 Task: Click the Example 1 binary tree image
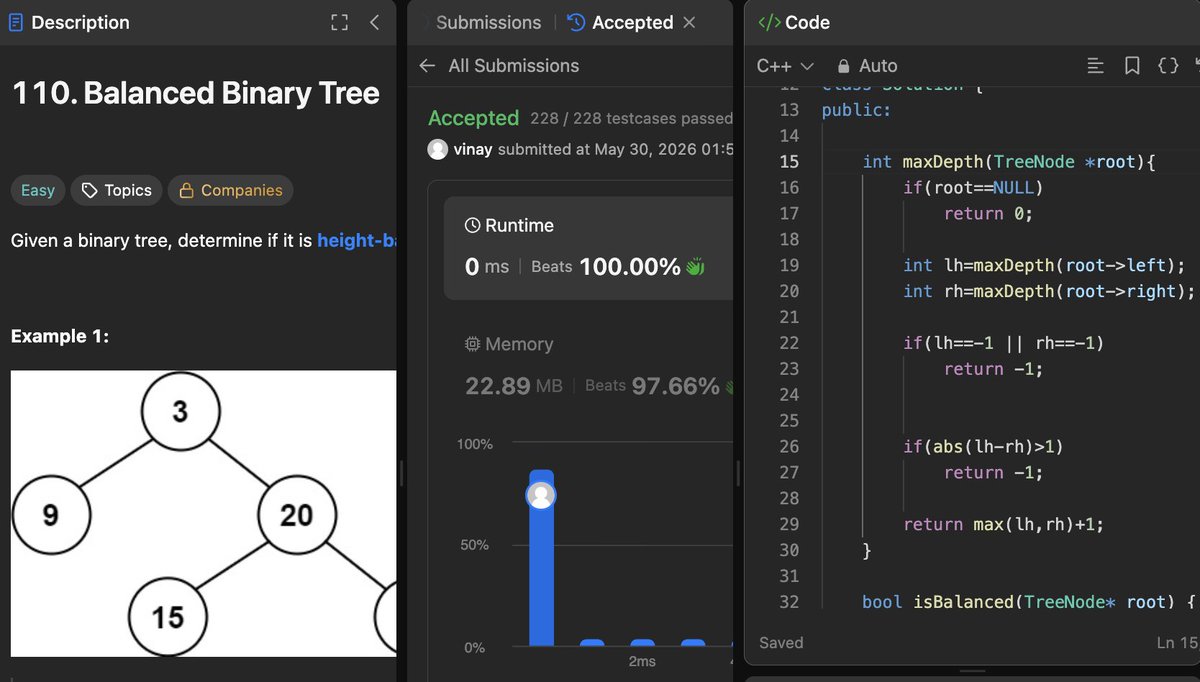(203, 513)
